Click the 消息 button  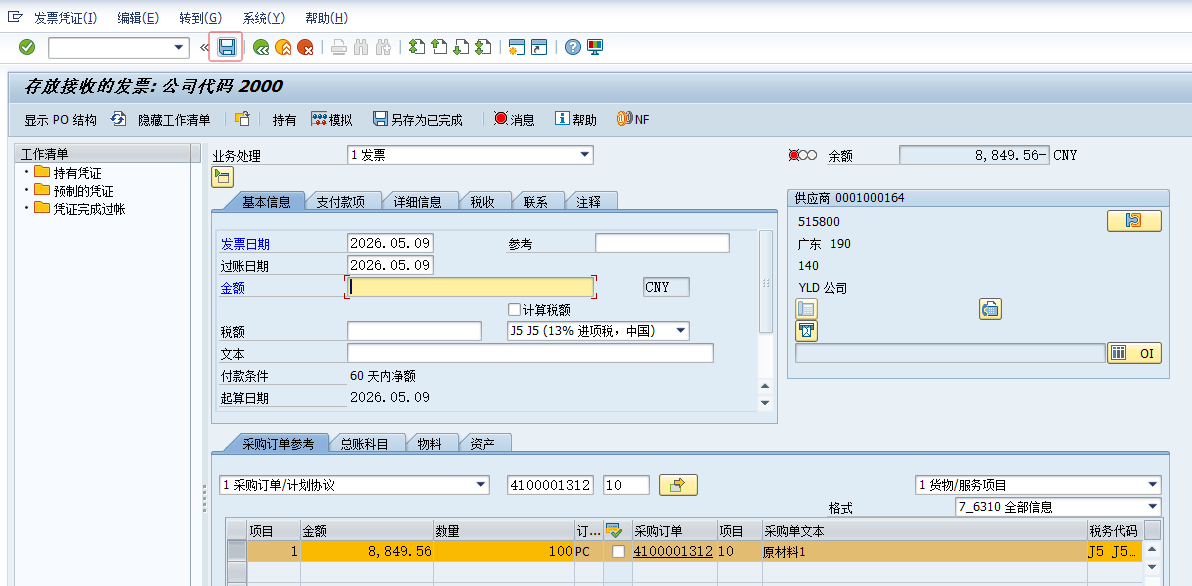[x=514, y=119]
